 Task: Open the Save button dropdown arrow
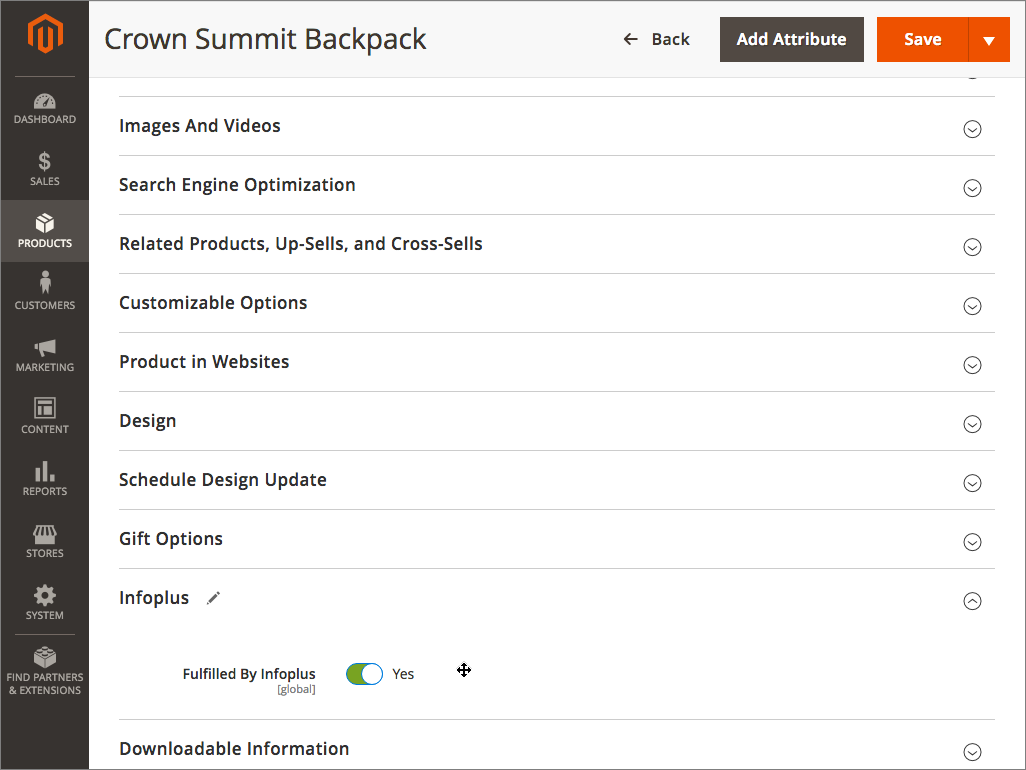pos(989,40)
